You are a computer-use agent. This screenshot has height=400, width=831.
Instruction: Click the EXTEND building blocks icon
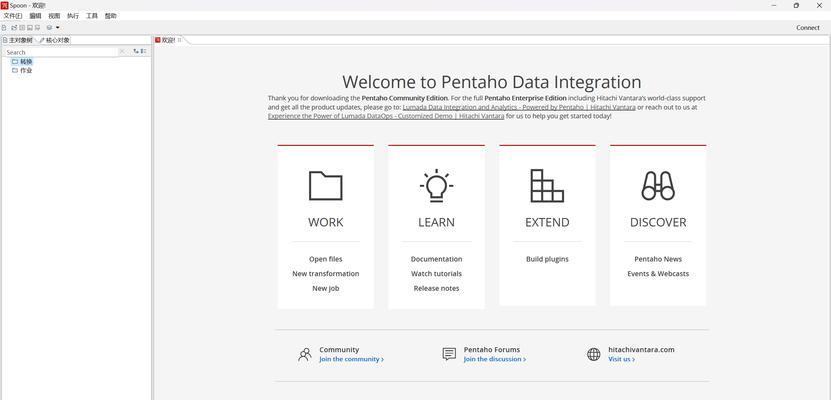(x=547, y=185)
